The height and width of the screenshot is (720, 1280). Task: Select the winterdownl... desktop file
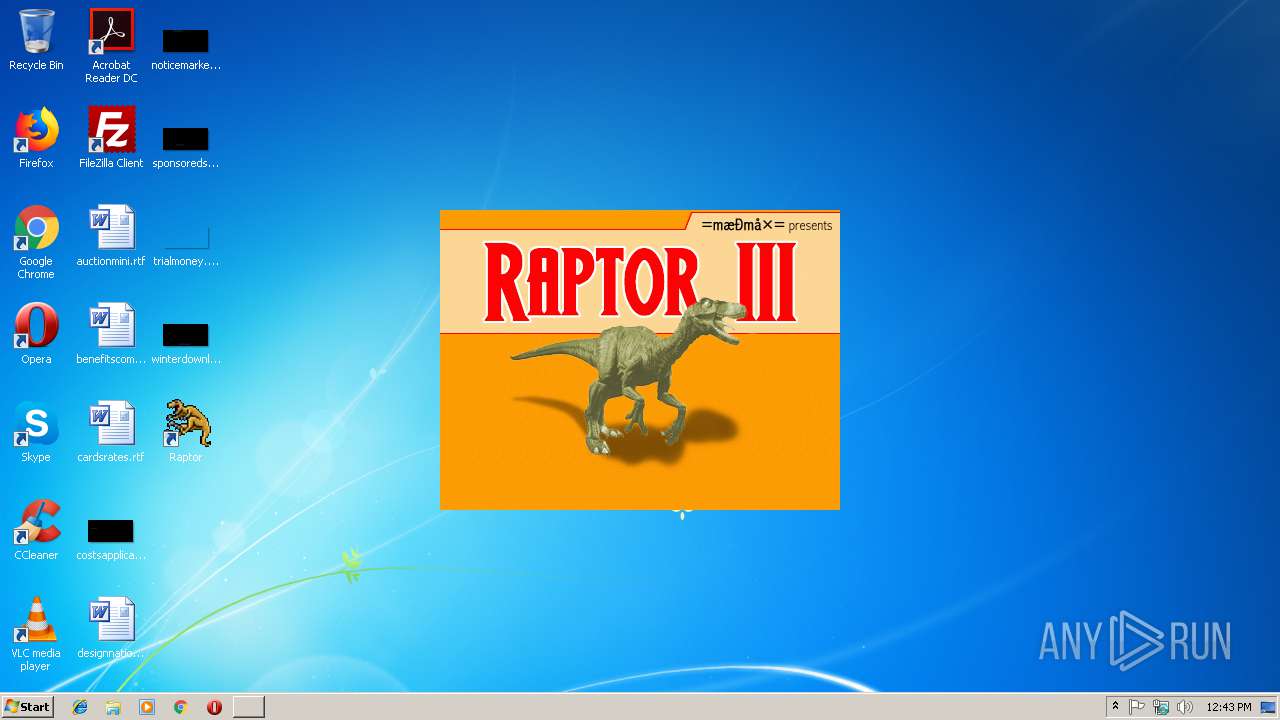[186, 342]
